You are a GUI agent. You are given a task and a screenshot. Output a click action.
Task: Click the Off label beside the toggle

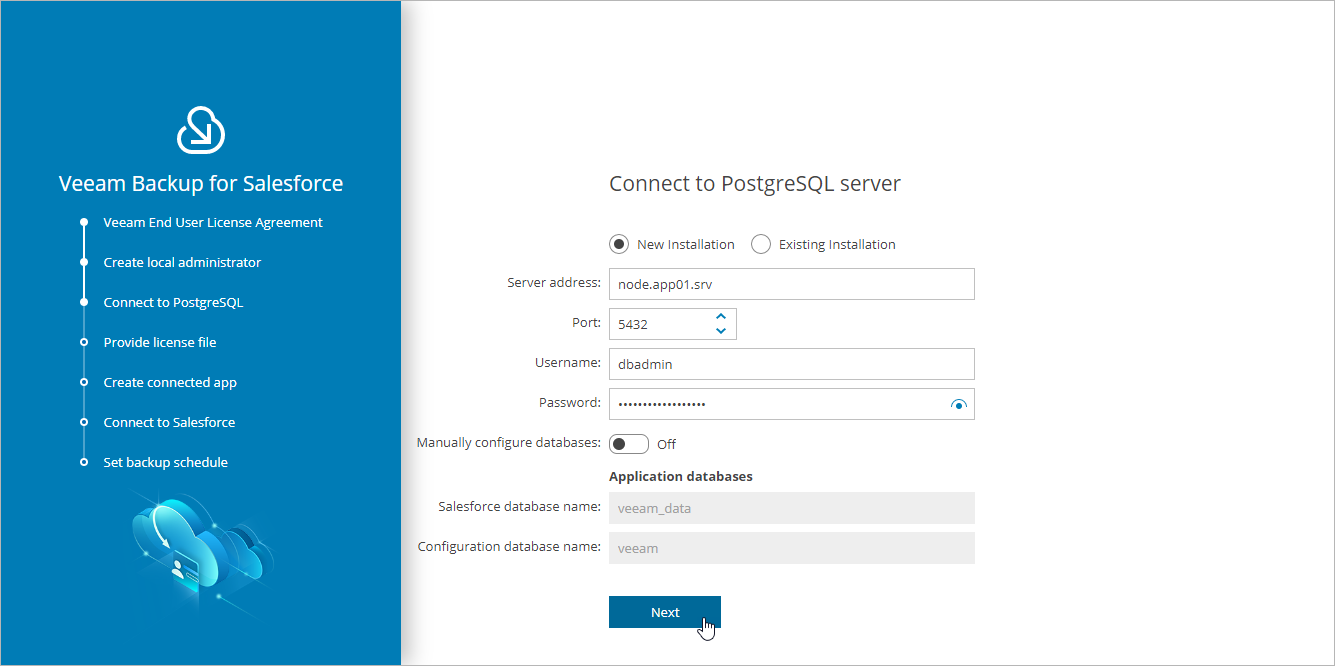[666, 444]
